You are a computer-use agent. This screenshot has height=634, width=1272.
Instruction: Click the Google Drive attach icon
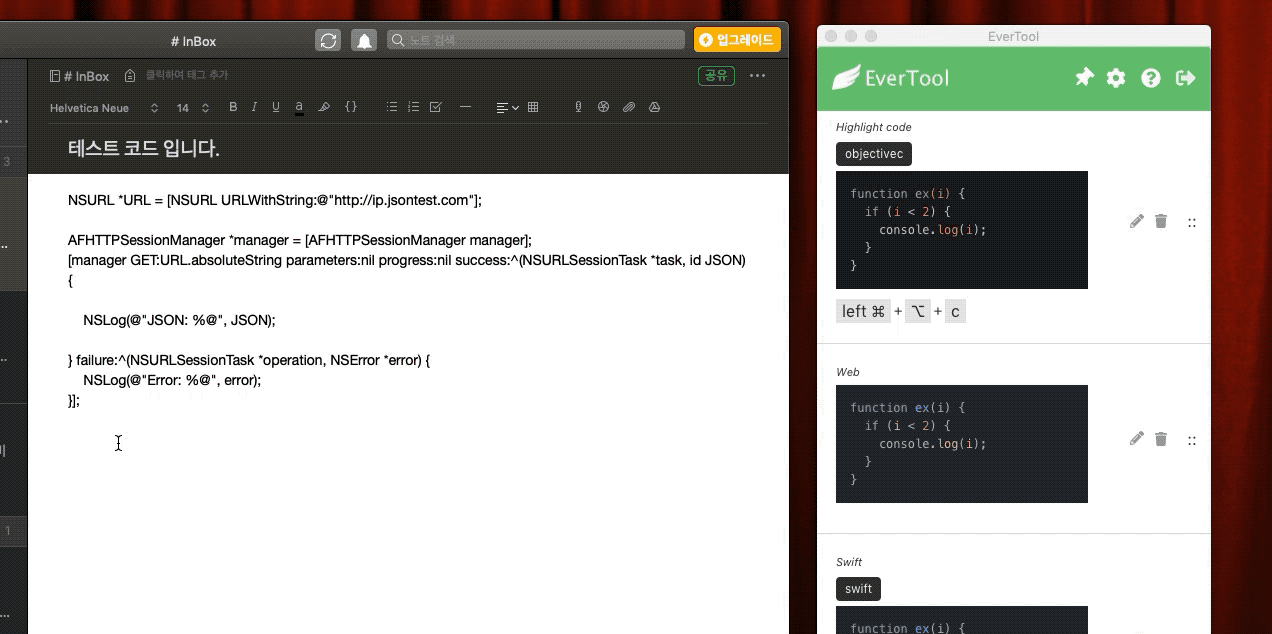click(x=655, y=107)
